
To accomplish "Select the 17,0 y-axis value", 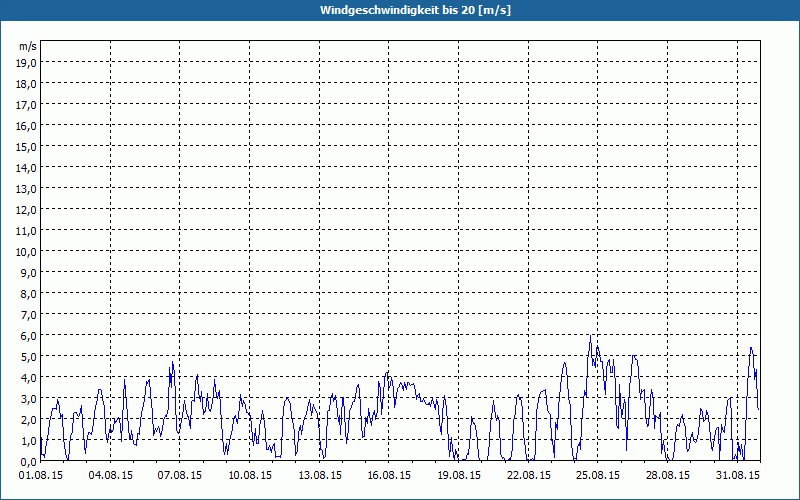I will [x=28, y=105].
